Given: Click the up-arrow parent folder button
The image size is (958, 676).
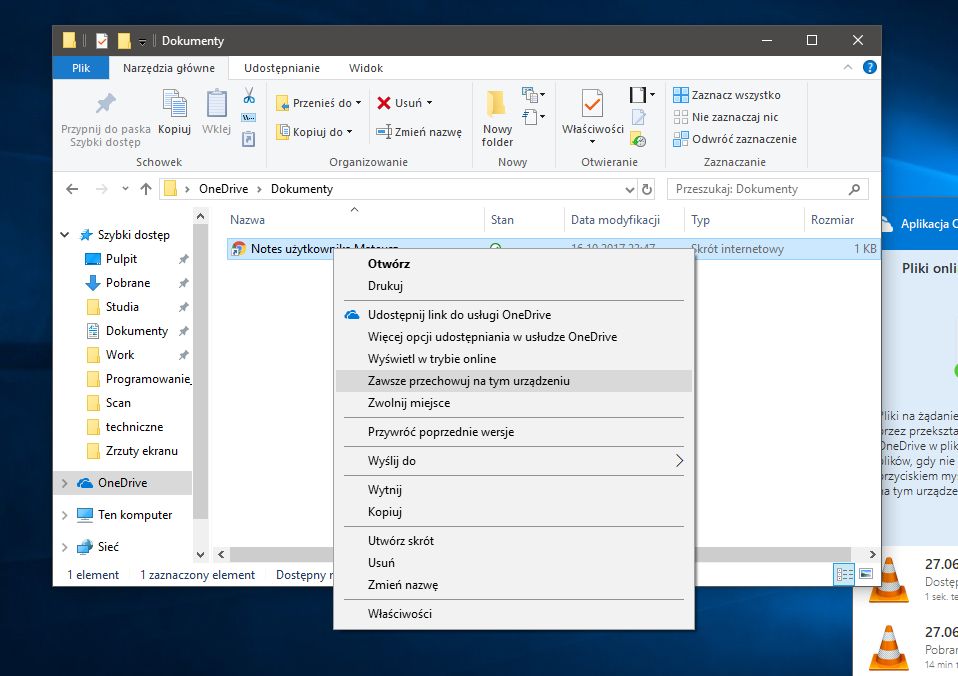Looking at the screenshot, I should 146,189.
